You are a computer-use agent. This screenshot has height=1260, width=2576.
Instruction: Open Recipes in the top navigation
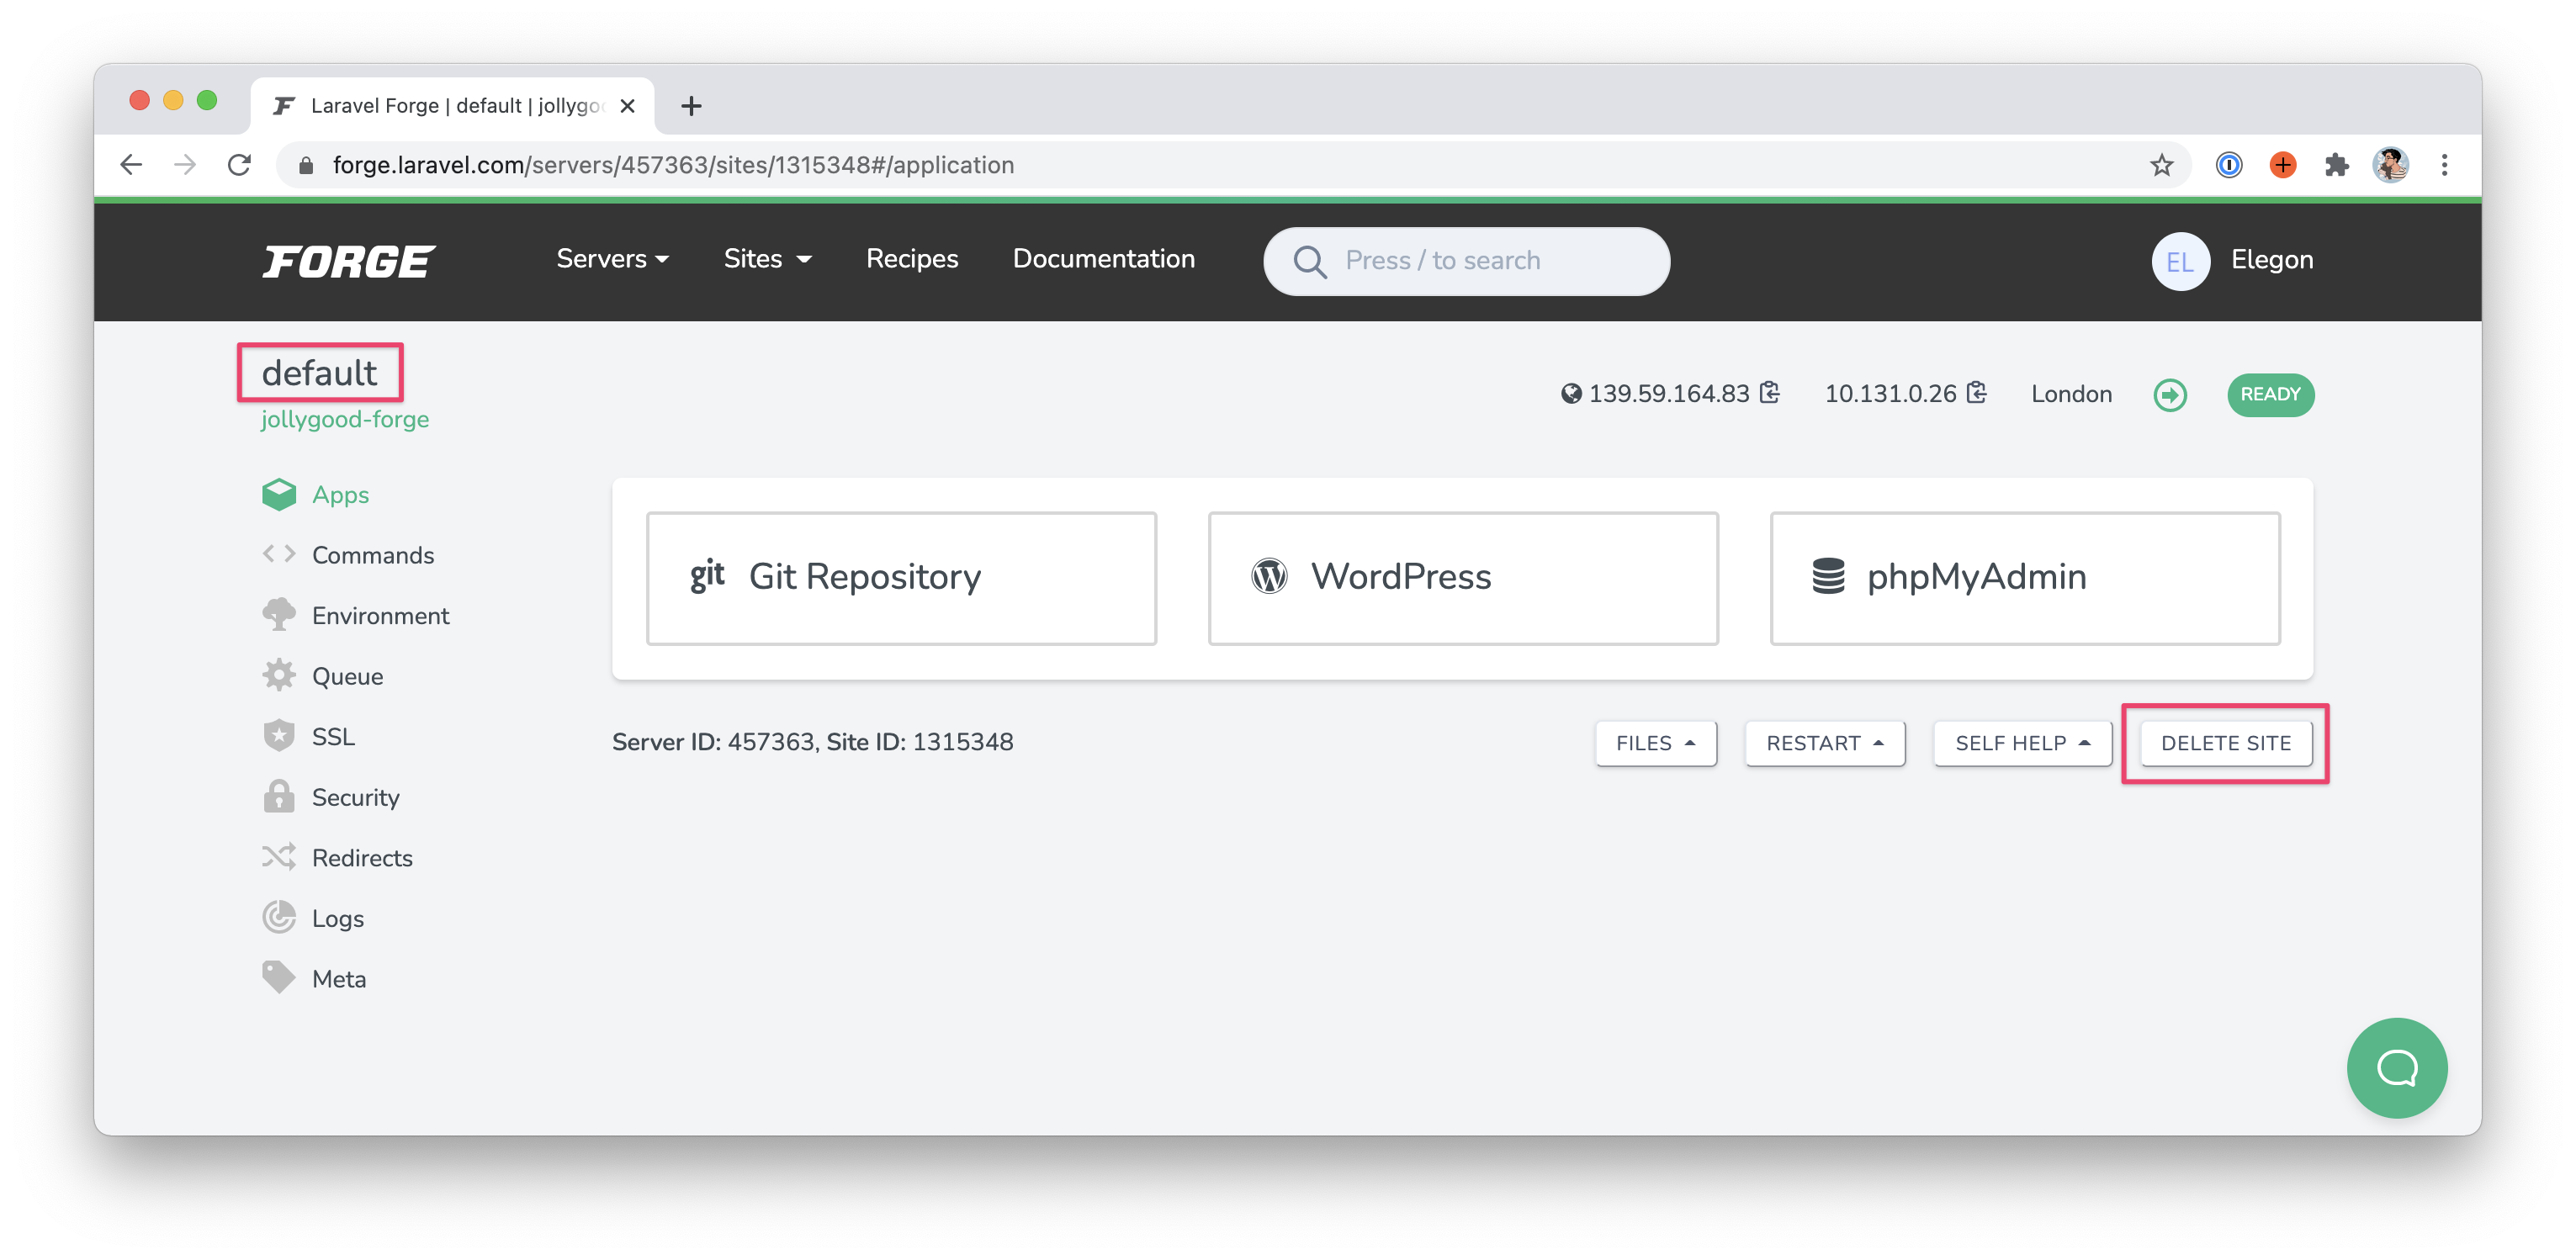[x=912, y=259]
